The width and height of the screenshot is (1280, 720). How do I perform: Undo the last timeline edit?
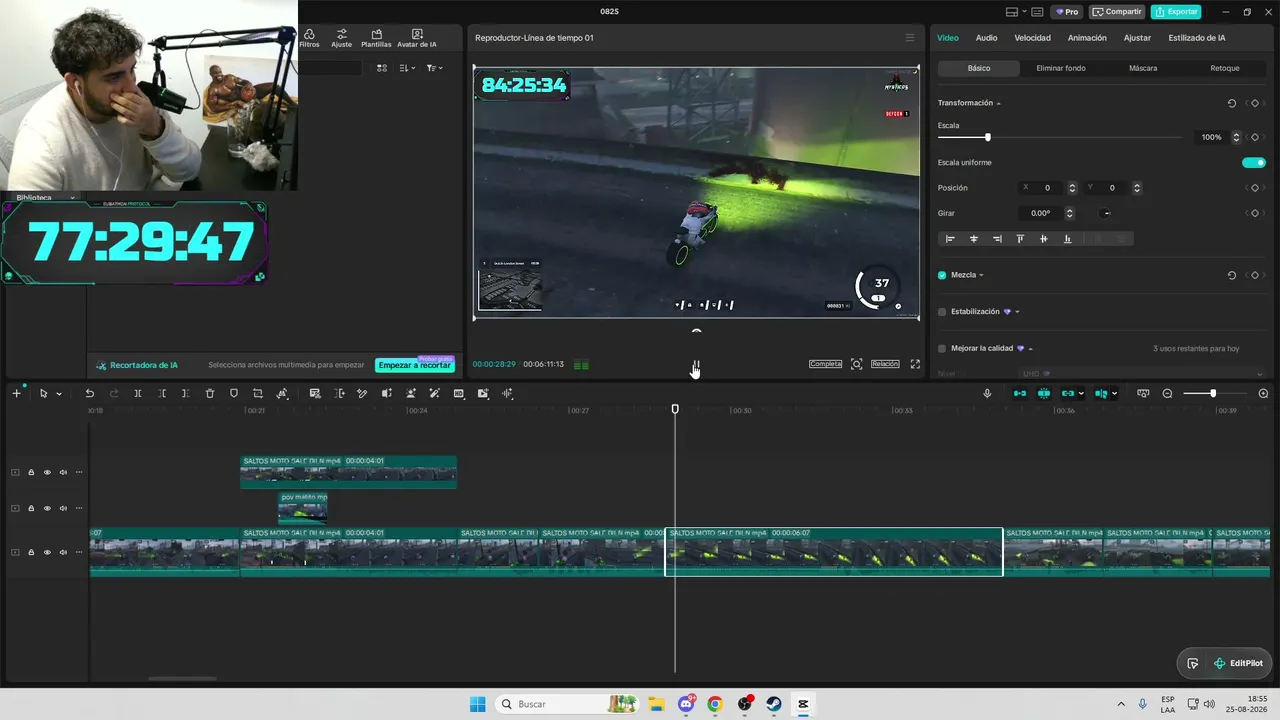point(89,394)
